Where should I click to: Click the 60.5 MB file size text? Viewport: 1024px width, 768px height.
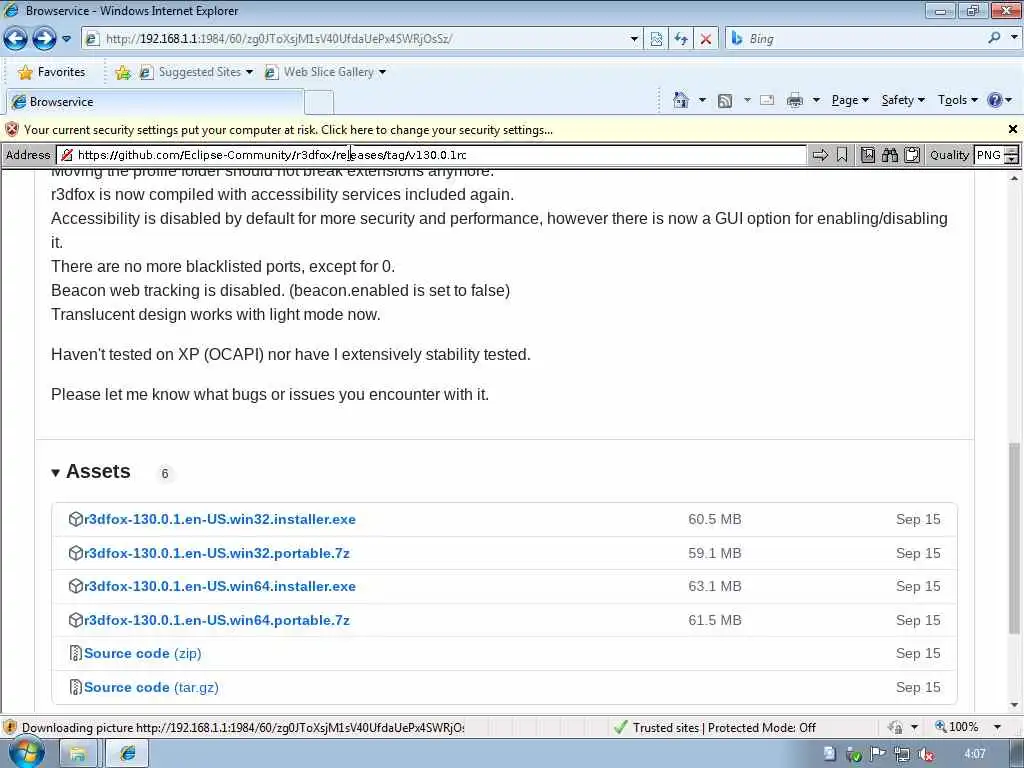click(714, 519)
